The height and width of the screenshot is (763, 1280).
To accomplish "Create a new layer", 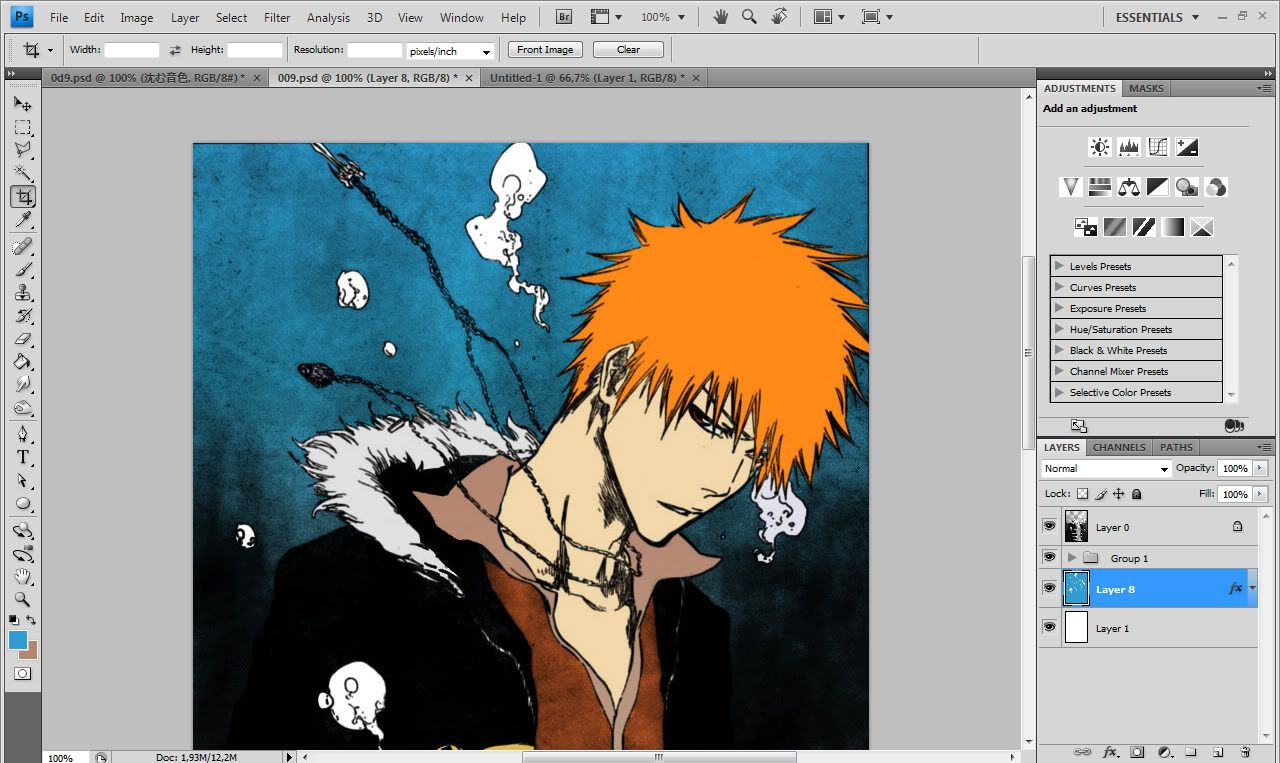I will 1218,751.
